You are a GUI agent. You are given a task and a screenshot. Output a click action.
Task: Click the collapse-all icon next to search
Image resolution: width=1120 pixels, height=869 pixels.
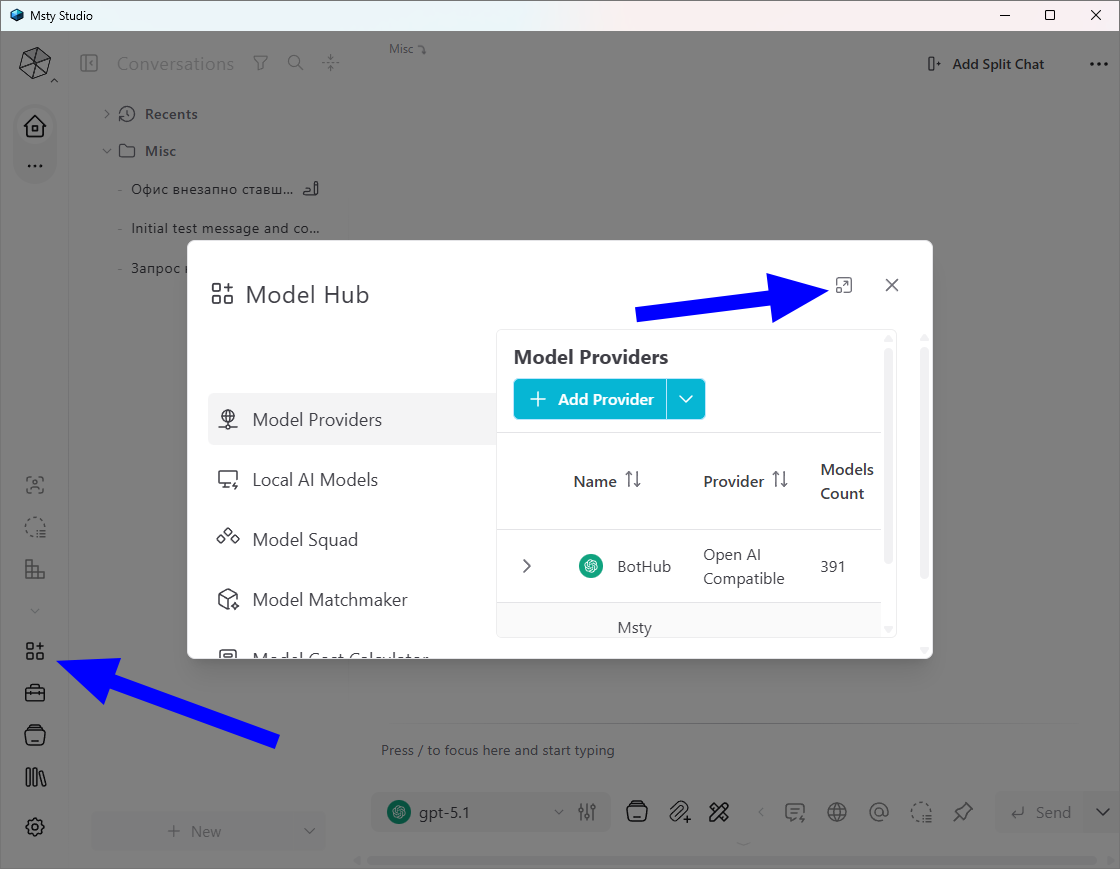pos(330,63)
